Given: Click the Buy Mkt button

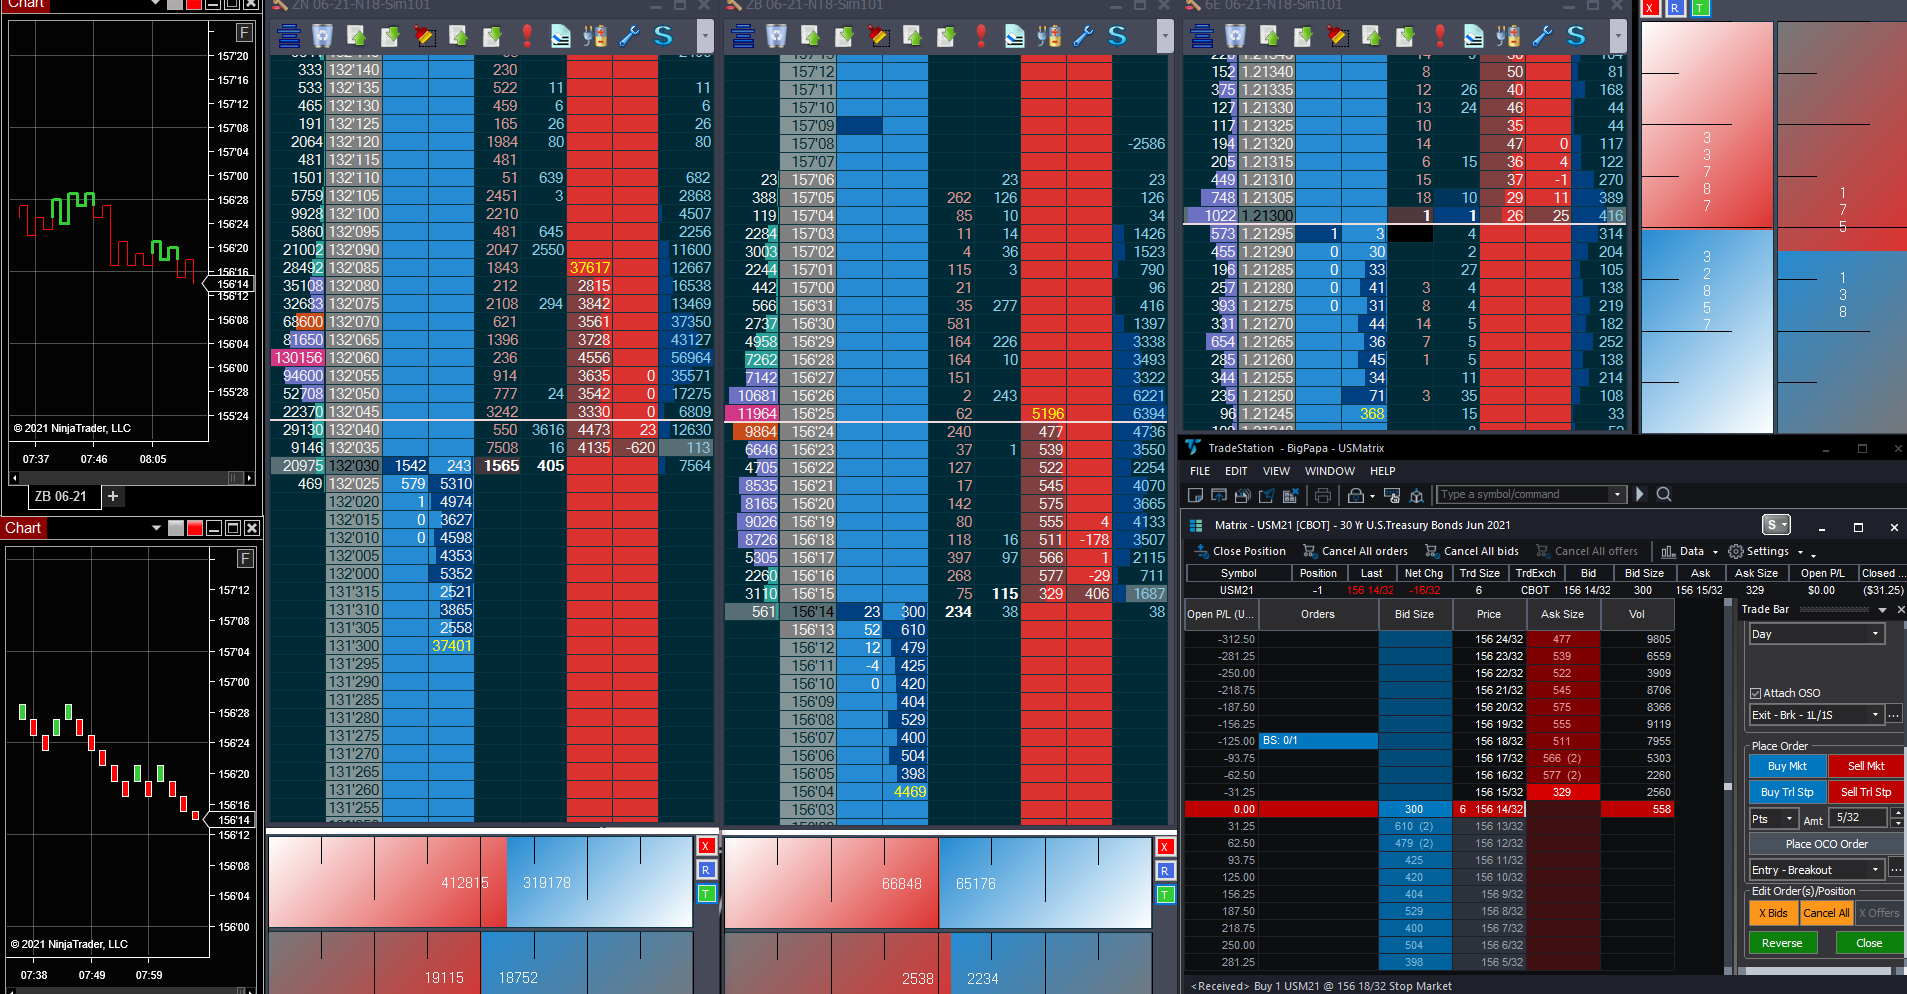Looking at the screenshot, I should [x=1787, y=766].
